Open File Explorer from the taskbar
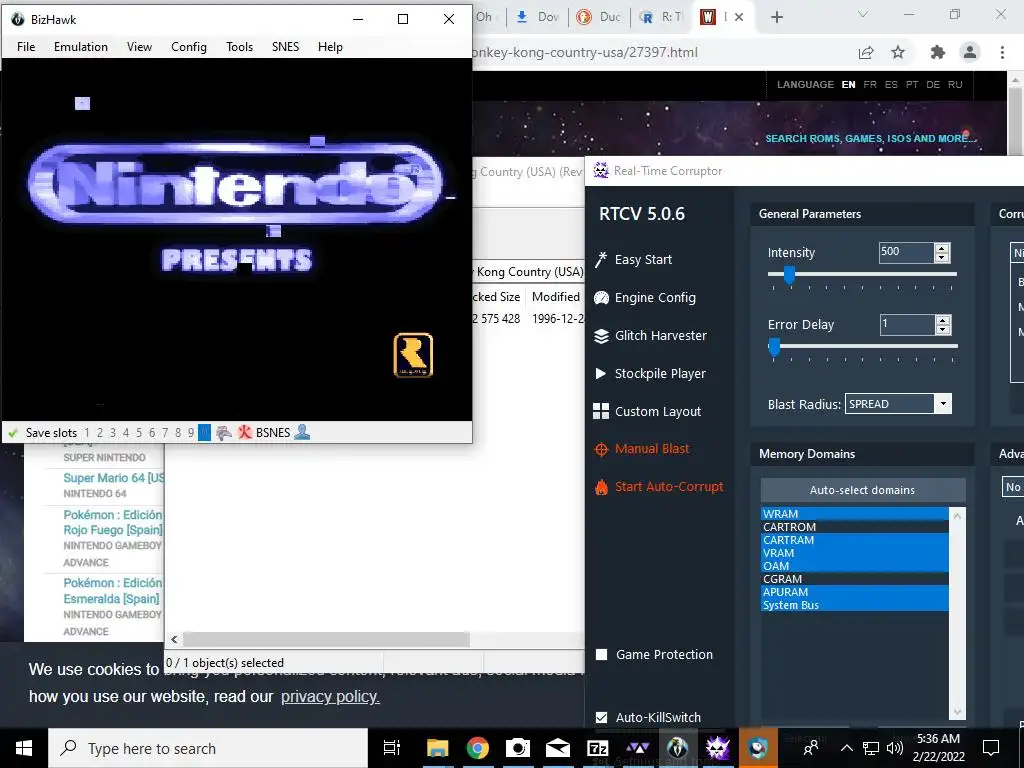 (438, 748)
